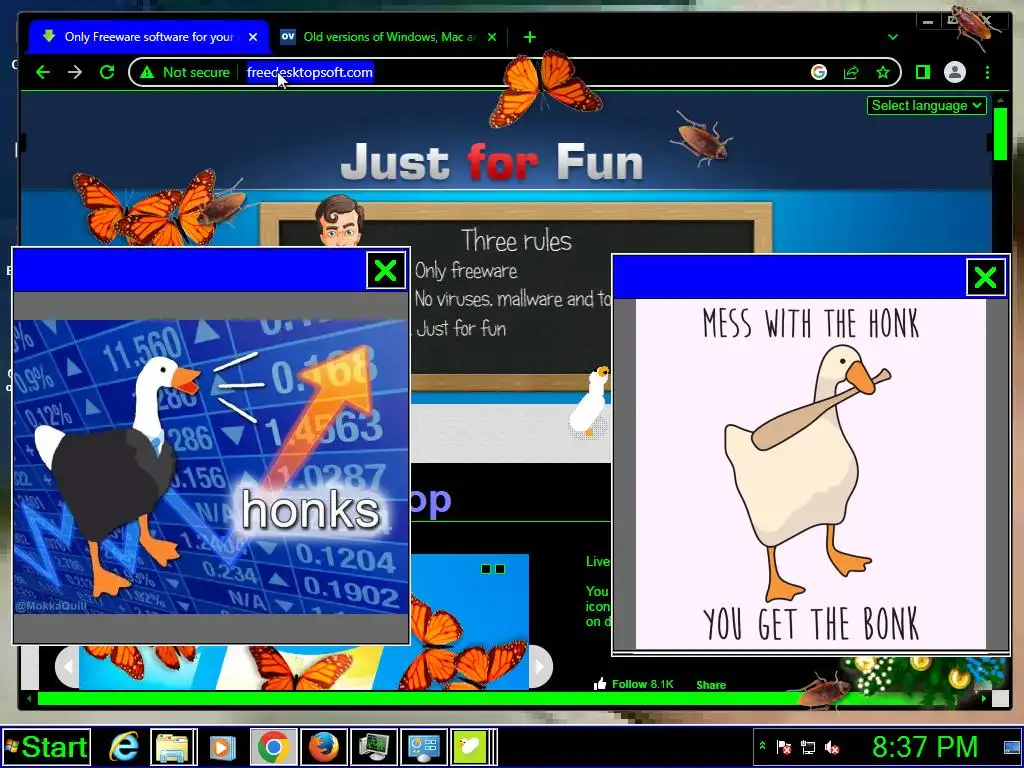Click the green horizontal scrollbar
This screenshot has height=768, width=1024.
pyautogui.click(x=418, y=699)
